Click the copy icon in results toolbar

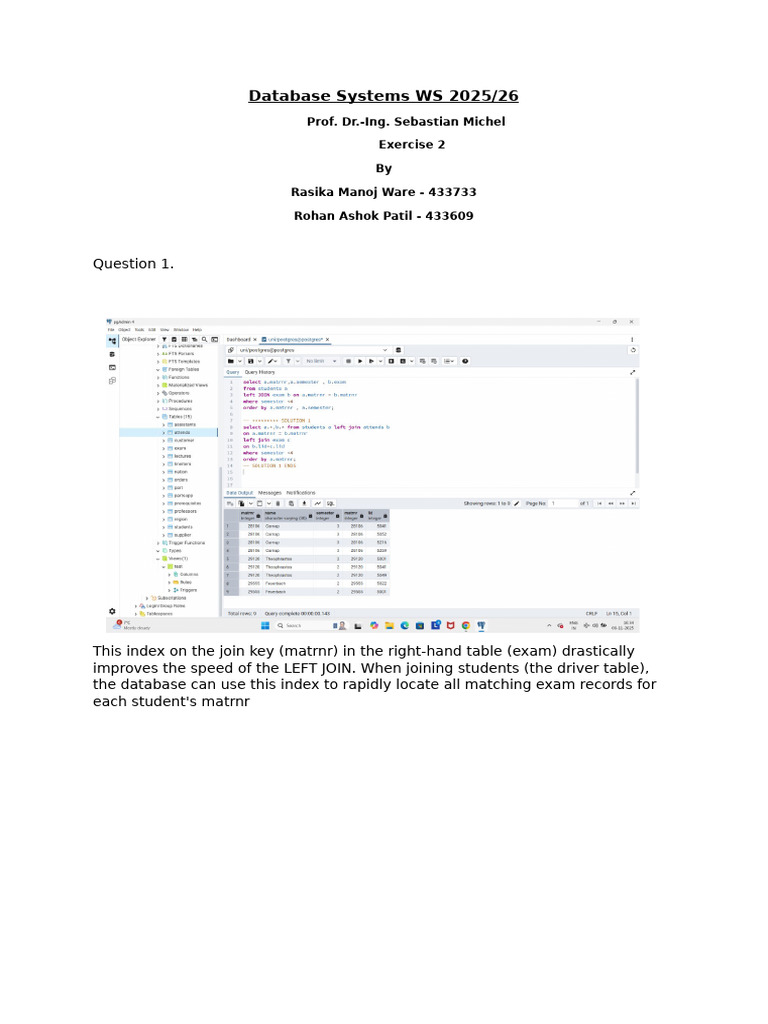point(241,504)
